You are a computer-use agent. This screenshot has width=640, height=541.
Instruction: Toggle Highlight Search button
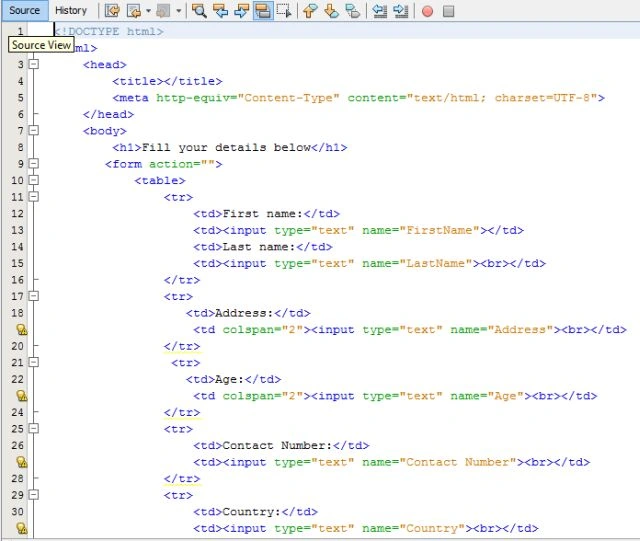pos(262,11)
